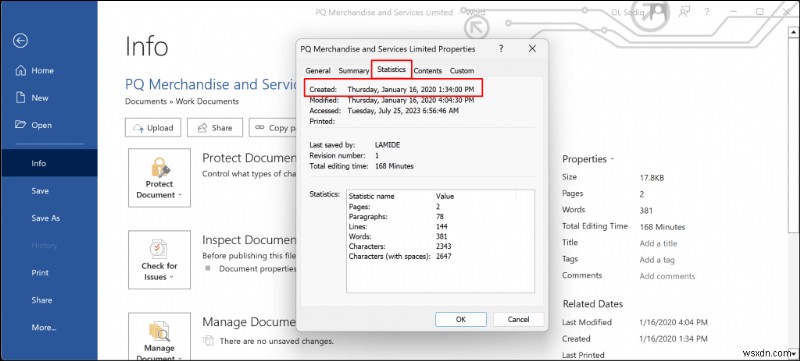This screenshot has height=361, width=800.
Task: Click the new document icon in sidebar
Action: pyautogui.click(x=20, y=97)
